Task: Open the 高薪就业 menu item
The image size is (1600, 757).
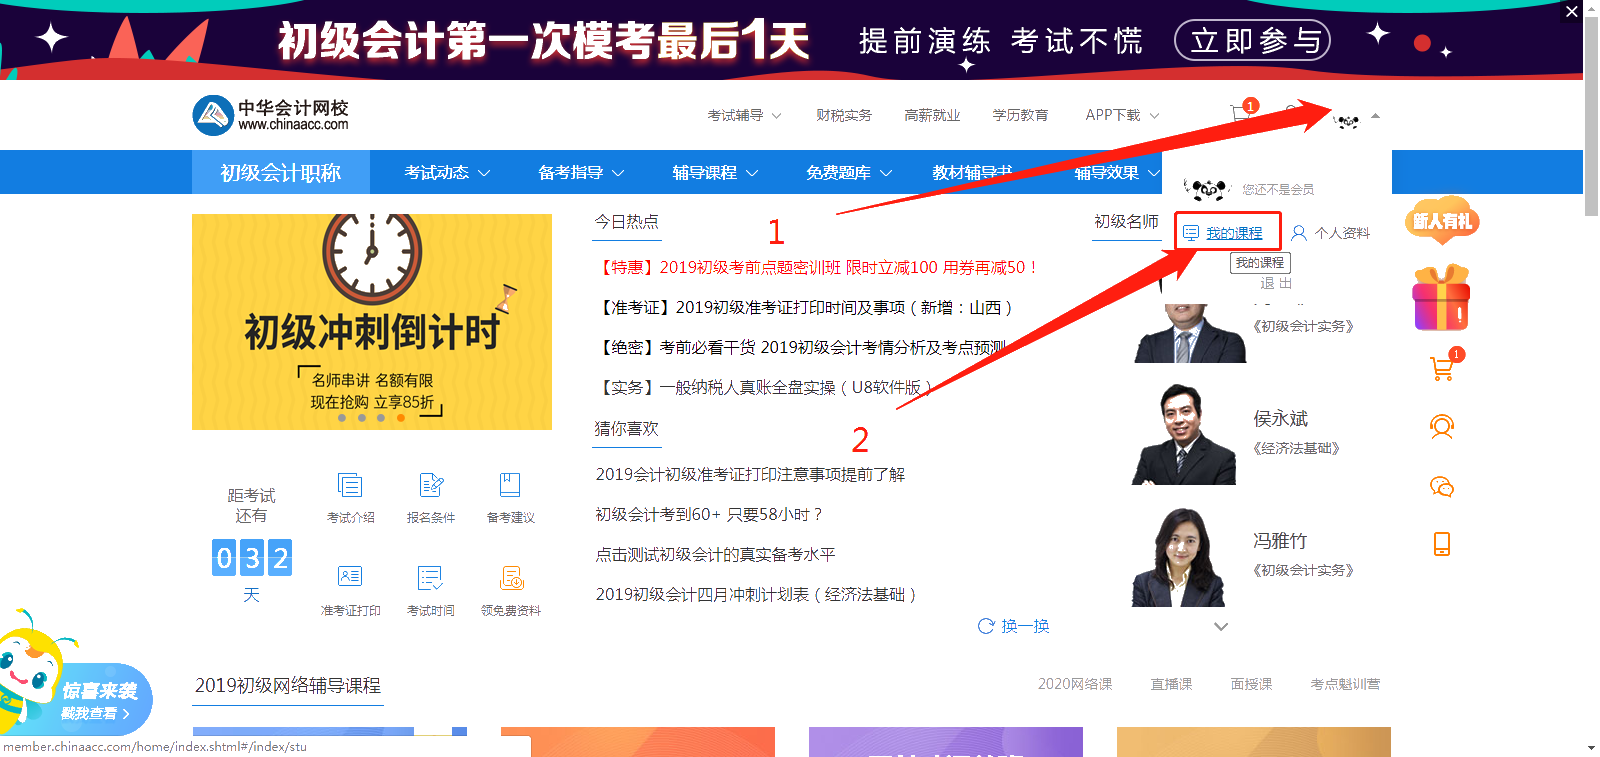Action: [932, 116]
